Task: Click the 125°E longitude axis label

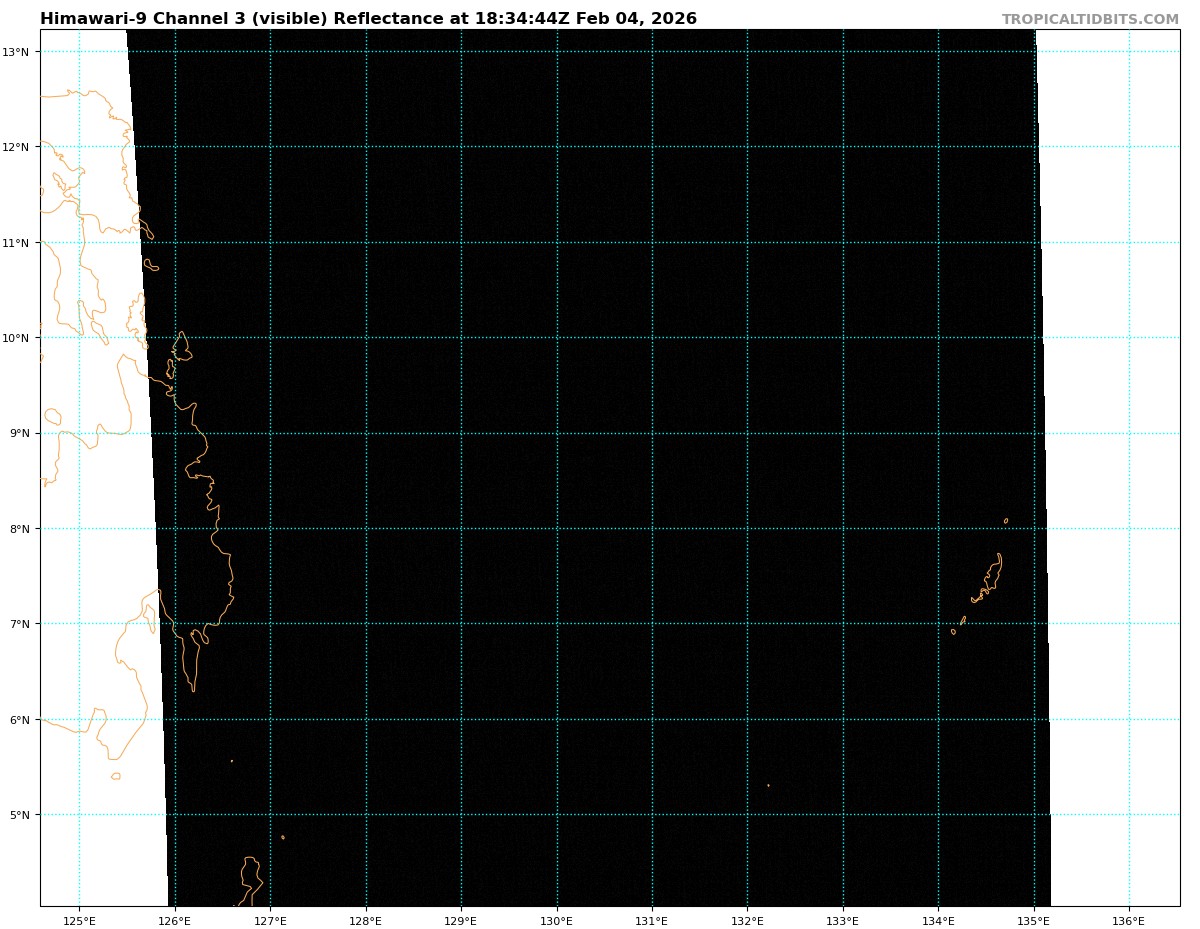Action: pyautogui.click(x=79, y=920)
